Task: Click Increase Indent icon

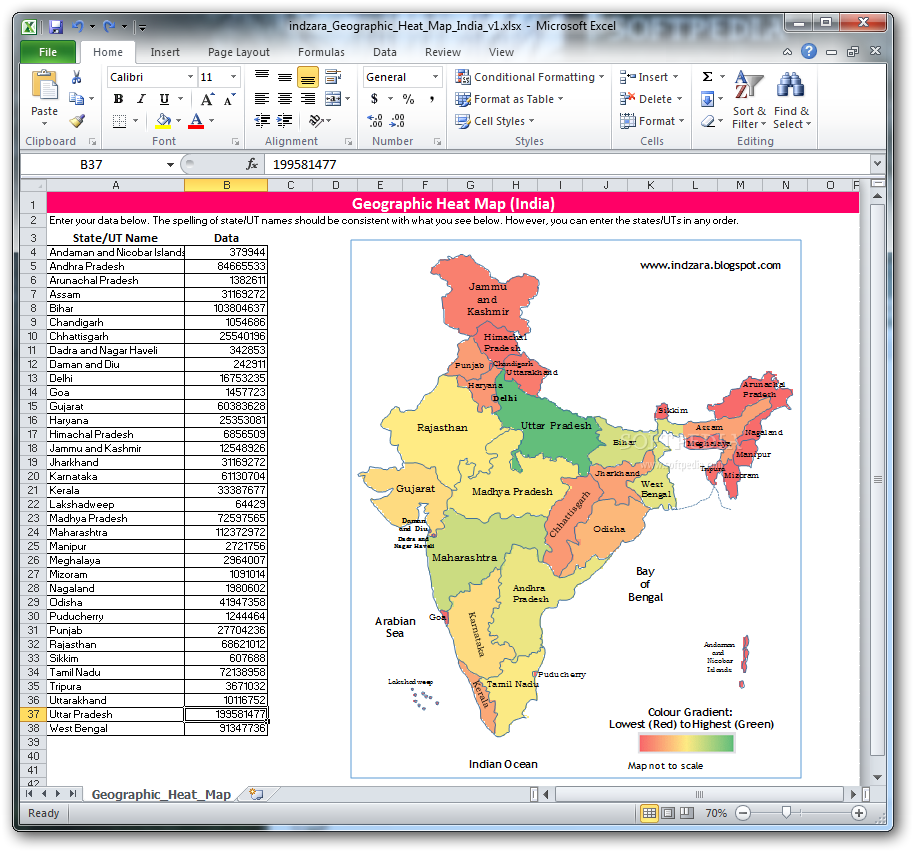Action: (284, 121)
